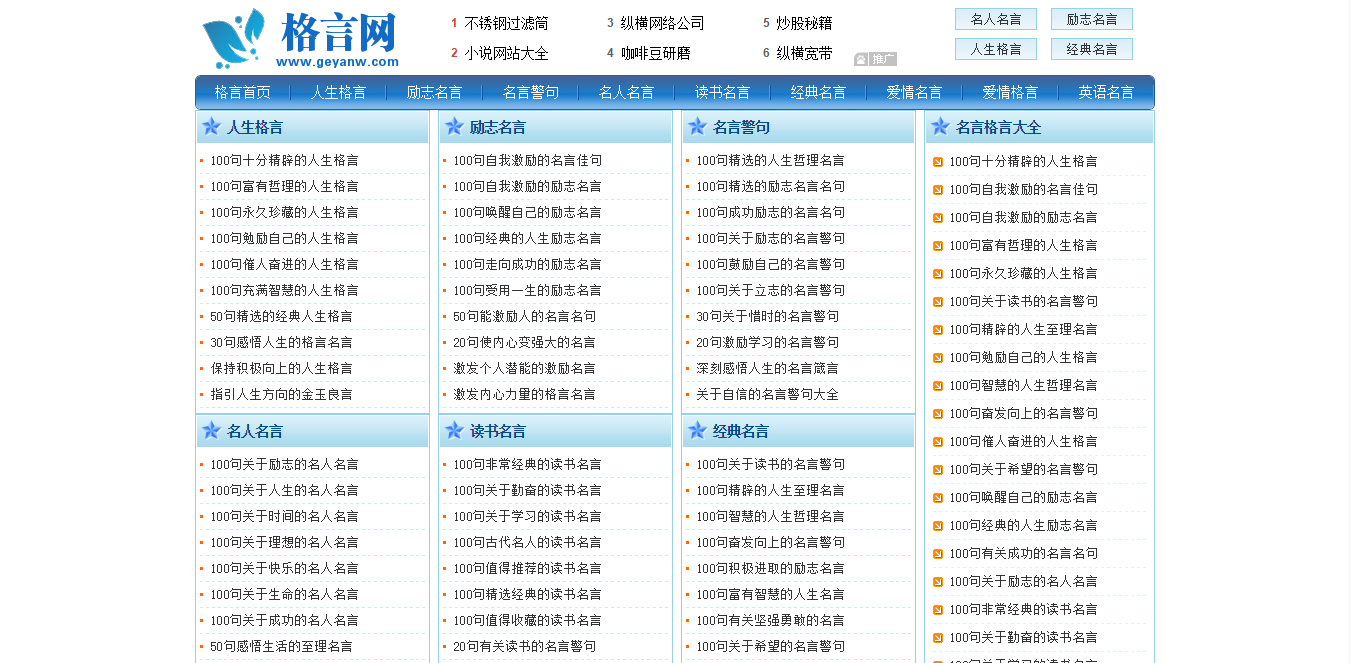Open 20句使内心变强大的名言

(524, 342)
